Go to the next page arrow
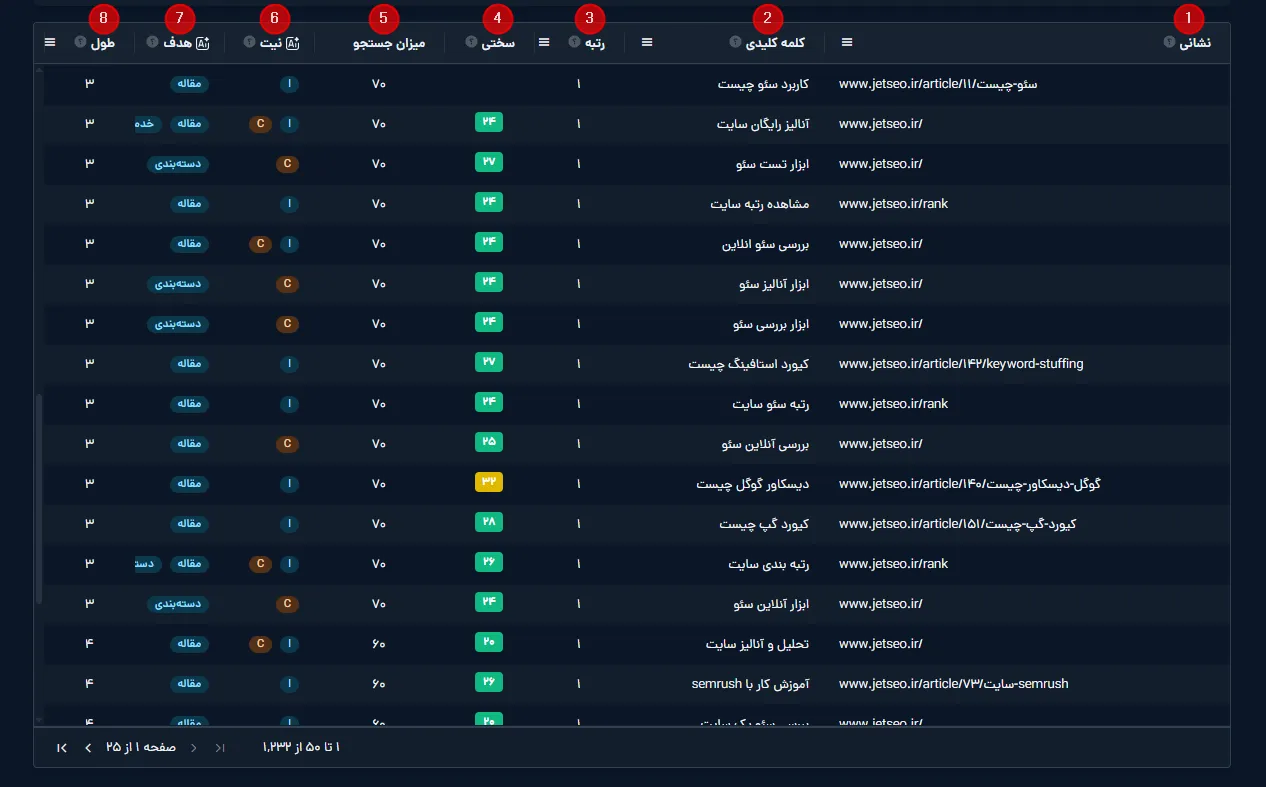The width and height of the screenshot is (1266, 787). (x=88, y=748)
